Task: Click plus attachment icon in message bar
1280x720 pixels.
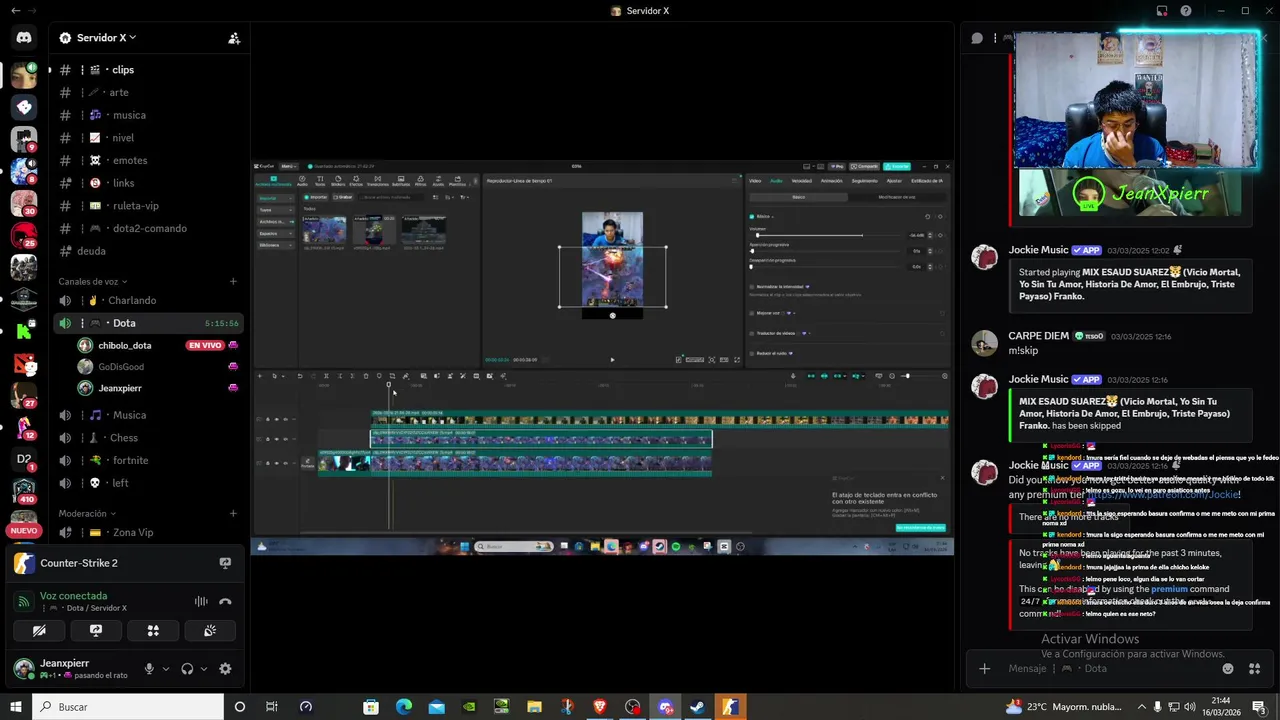Action: 984,668
